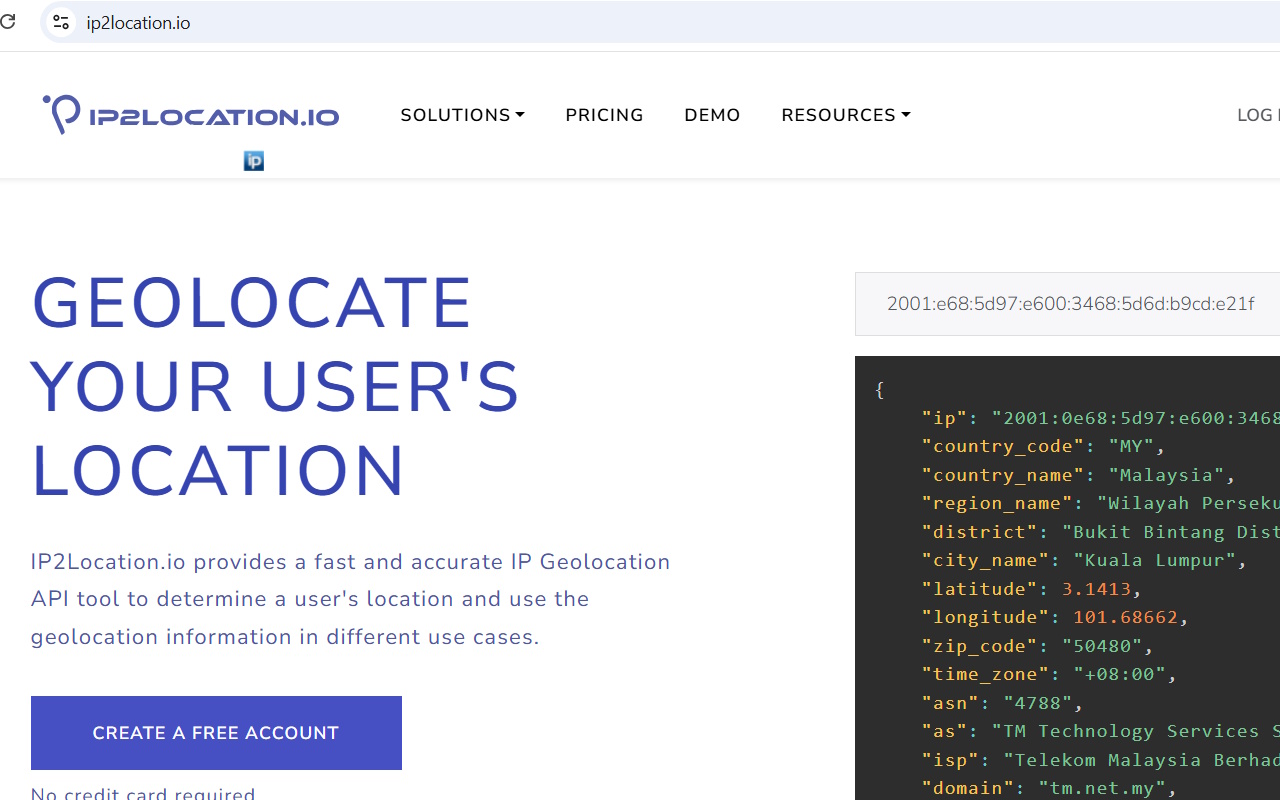Click the GEOLOCATE YOUR USER'S LOCATION heading
Viewport: 1280px width, 800px height.
275,387
